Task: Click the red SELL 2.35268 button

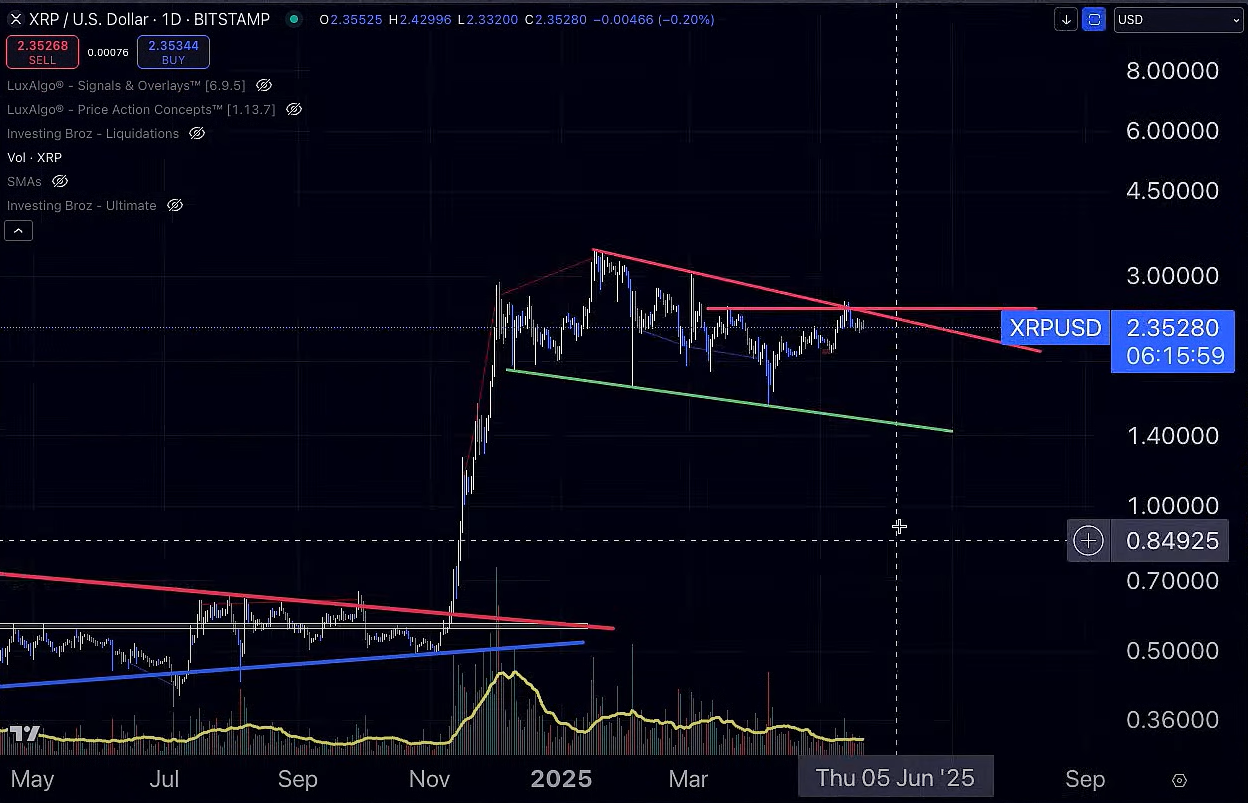Action: coord(42,51)
